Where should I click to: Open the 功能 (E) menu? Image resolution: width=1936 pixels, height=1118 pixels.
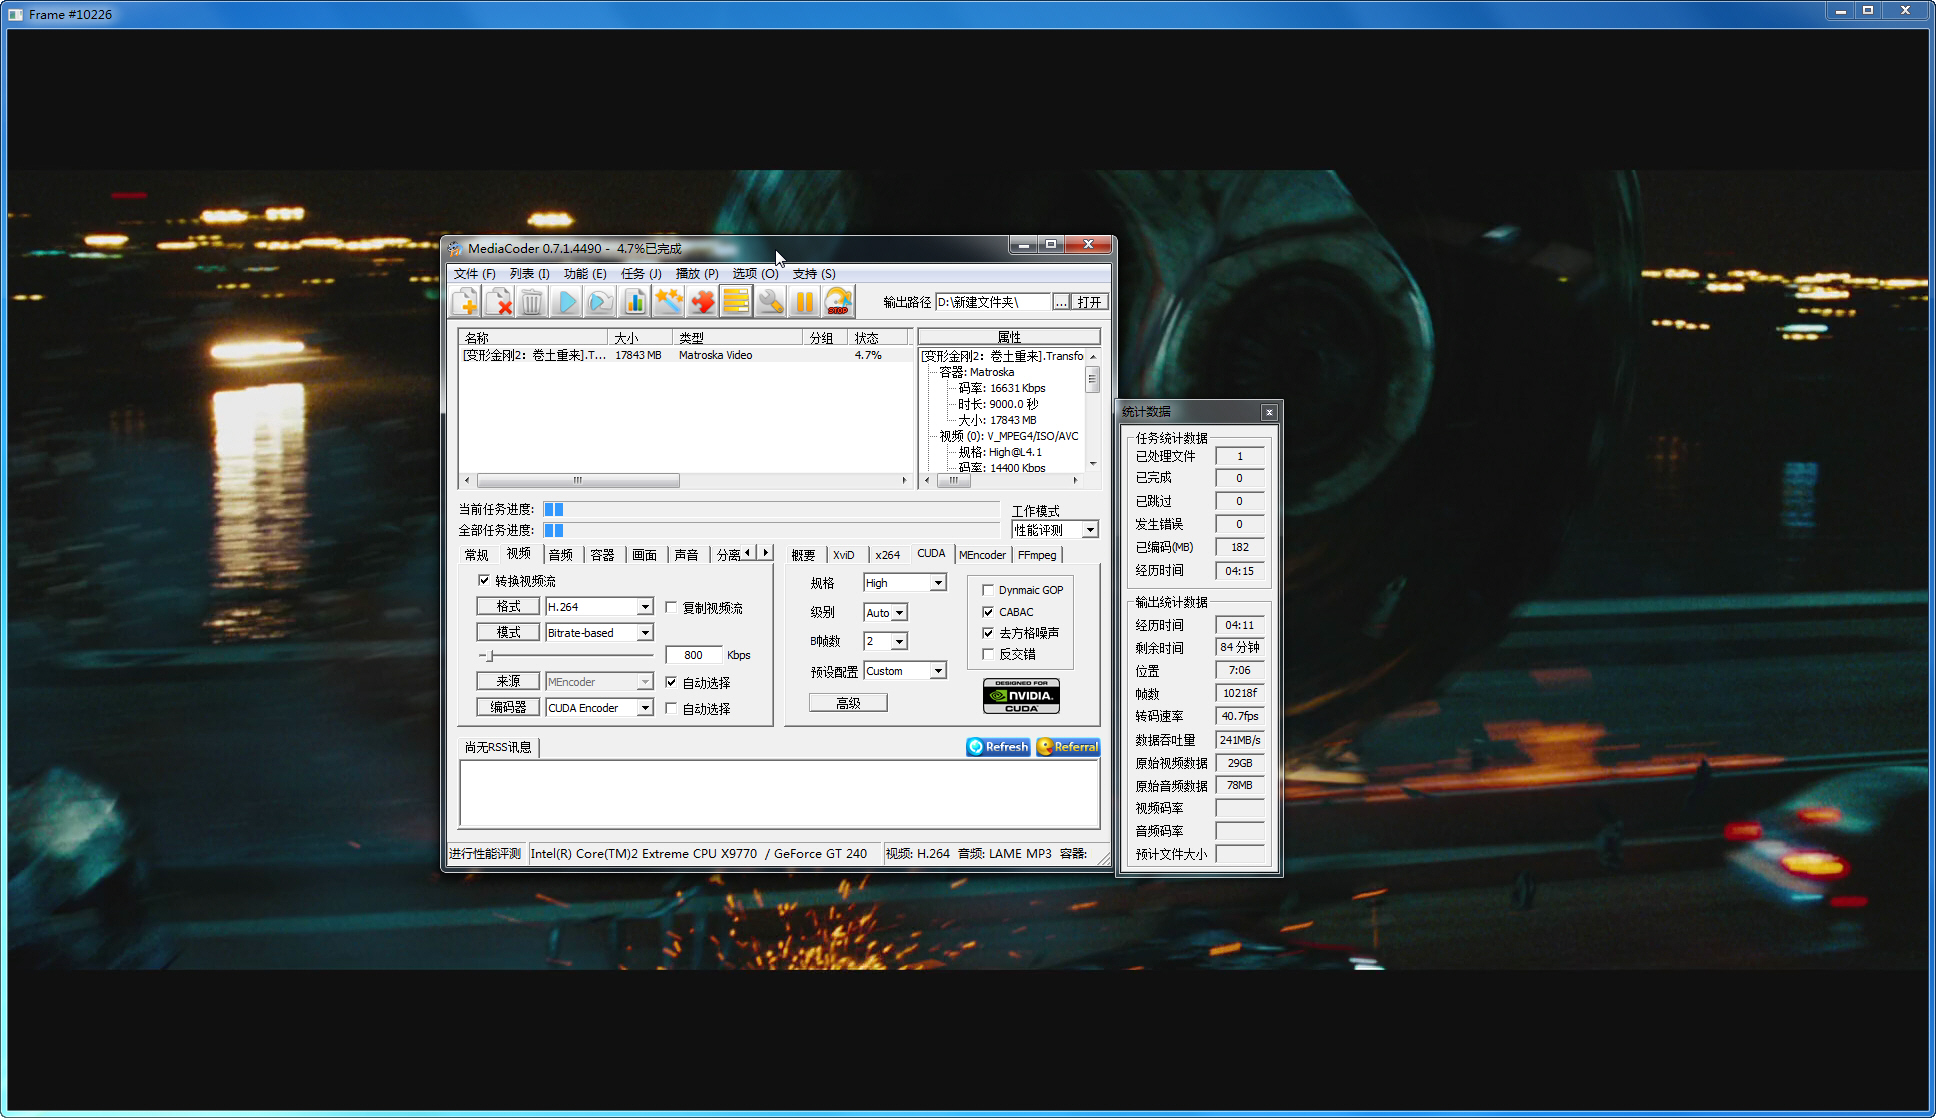click(x=585, y=273)
